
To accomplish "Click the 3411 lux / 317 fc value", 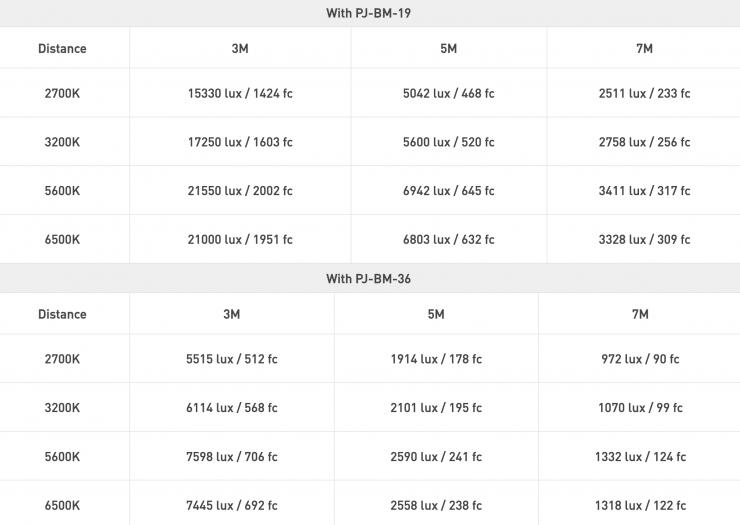I will [644, 191].
